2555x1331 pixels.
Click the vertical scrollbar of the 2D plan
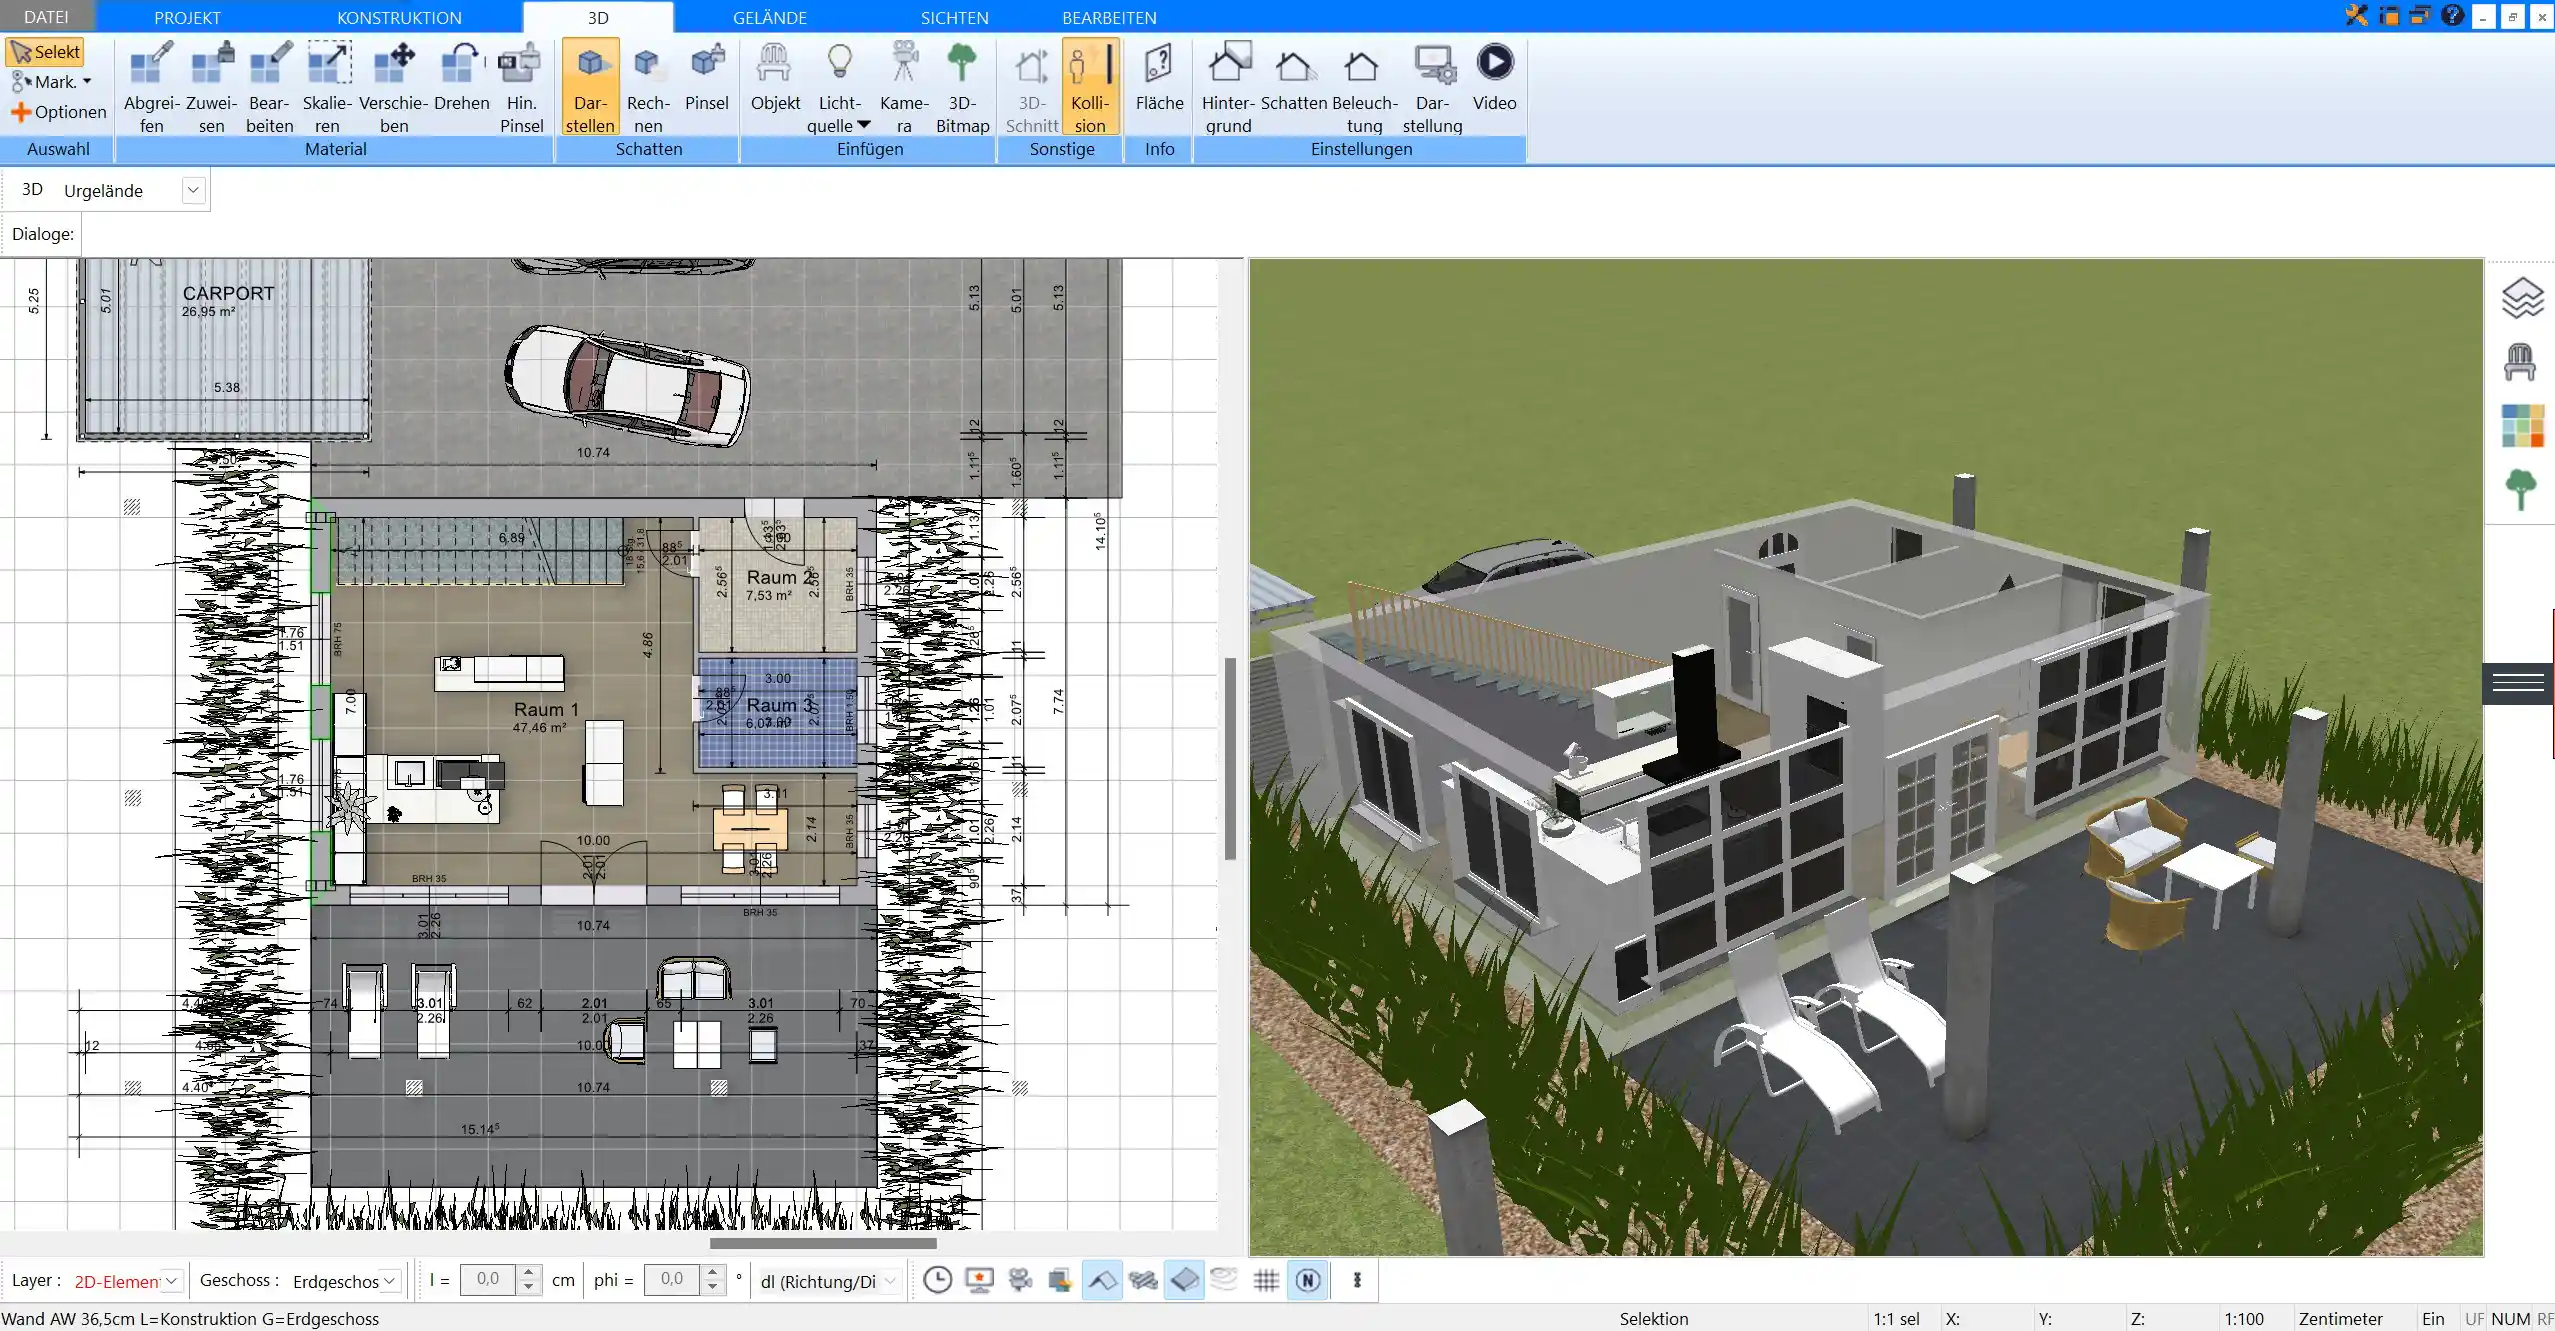click(x=1230, y=757)
